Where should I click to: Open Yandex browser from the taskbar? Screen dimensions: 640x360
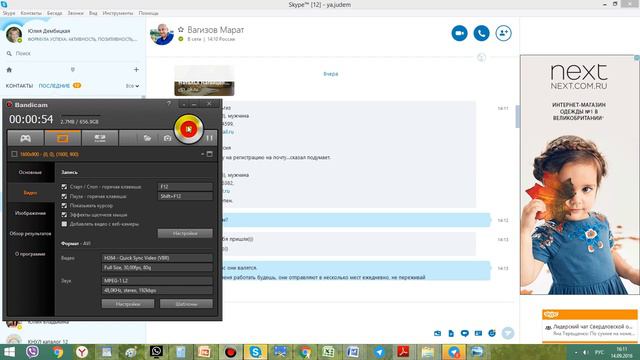82,352
